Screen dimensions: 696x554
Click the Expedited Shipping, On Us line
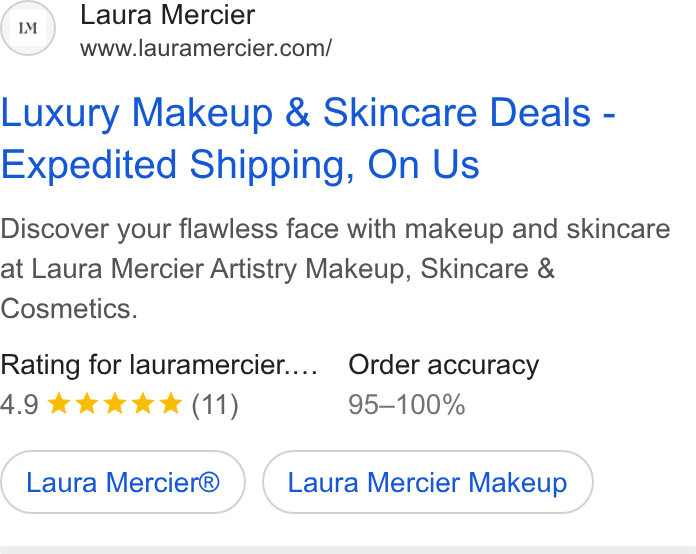tap(240, 165)
